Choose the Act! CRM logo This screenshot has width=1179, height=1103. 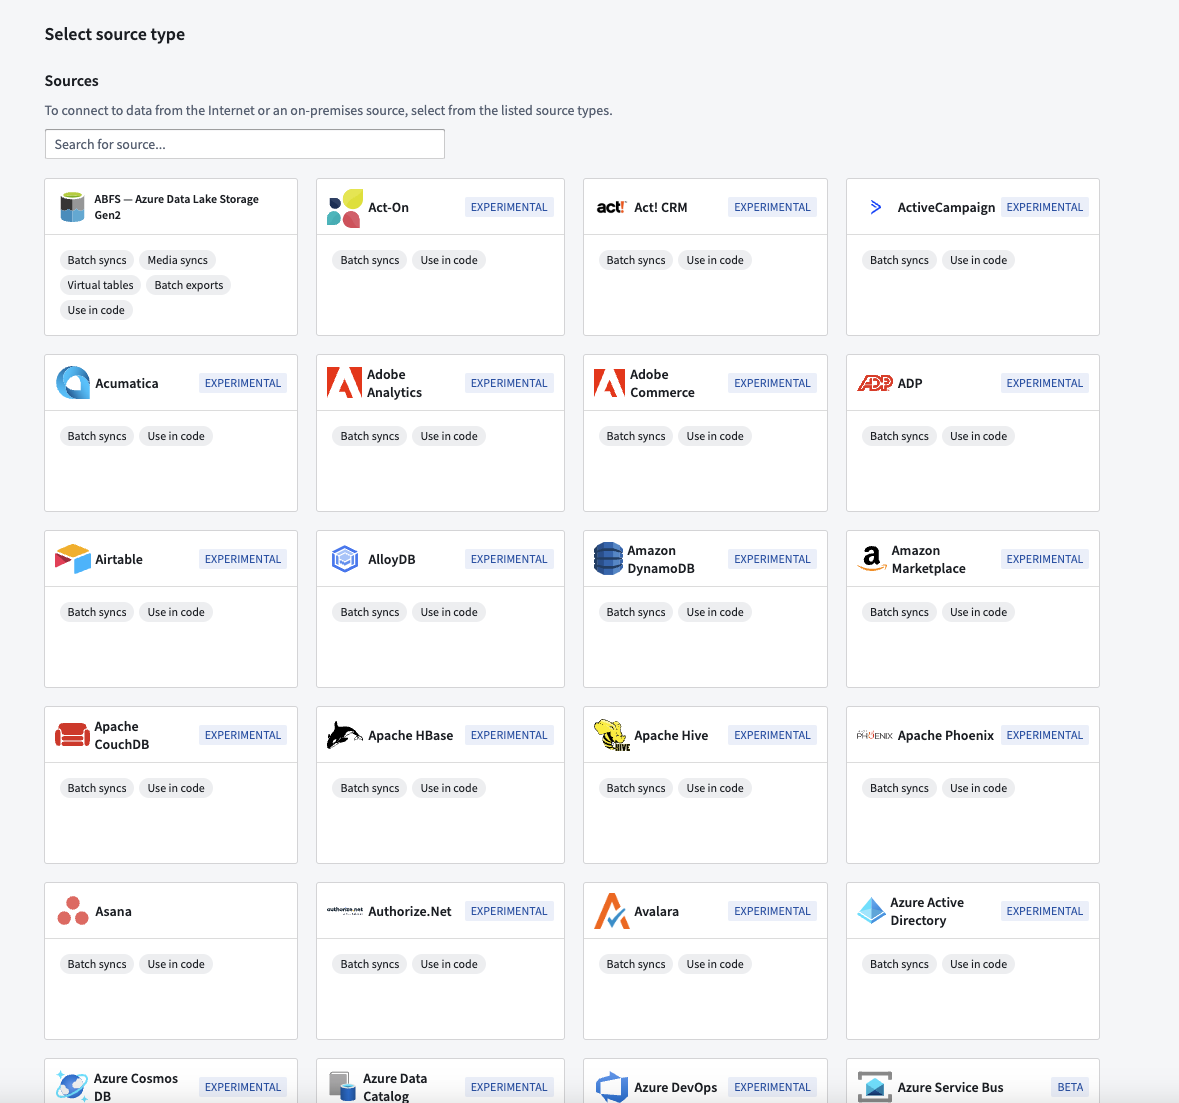point(611,207)
